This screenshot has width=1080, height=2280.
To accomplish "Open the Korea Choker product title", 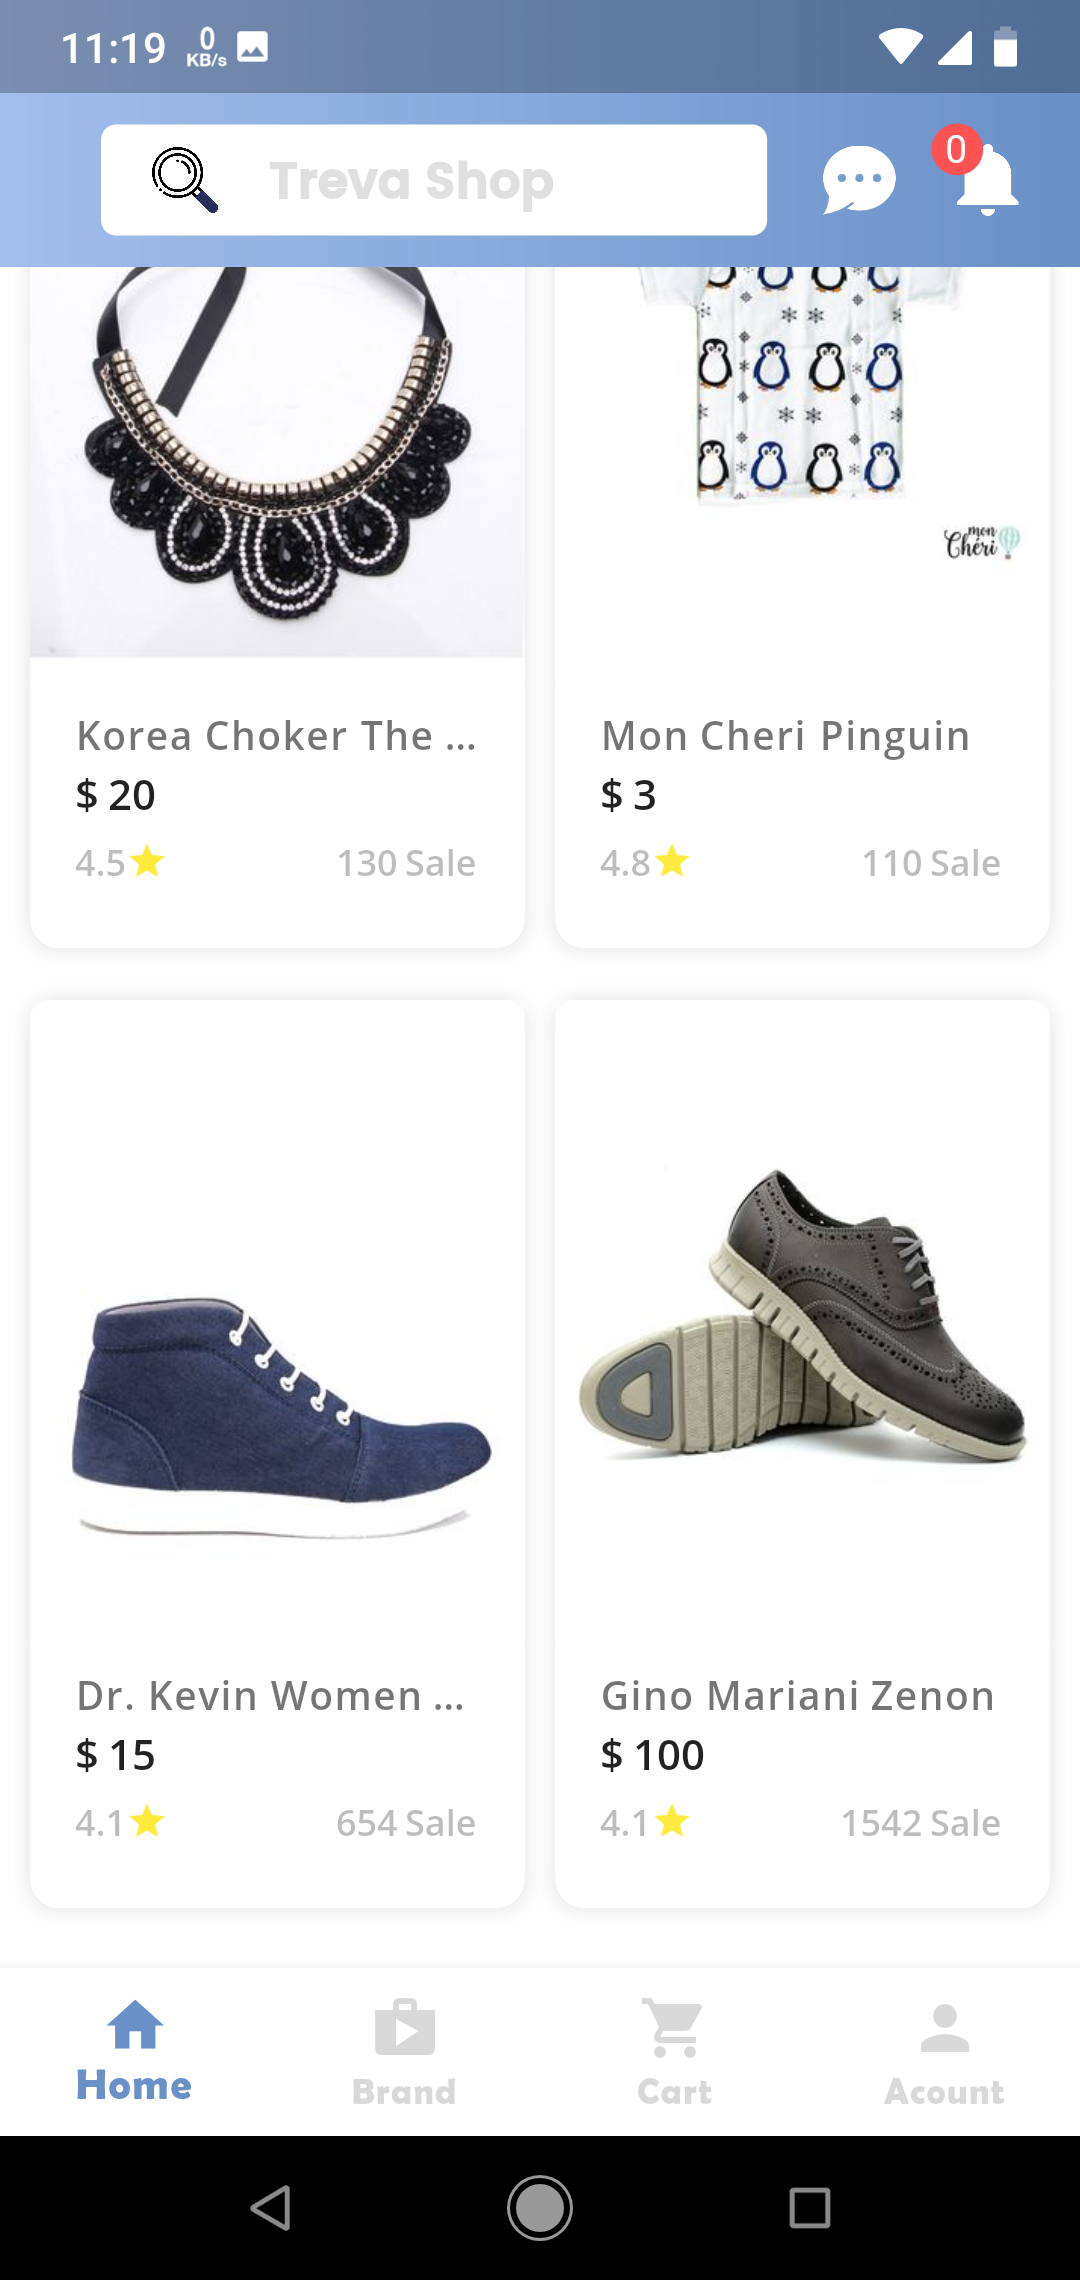I will [277, 735].
